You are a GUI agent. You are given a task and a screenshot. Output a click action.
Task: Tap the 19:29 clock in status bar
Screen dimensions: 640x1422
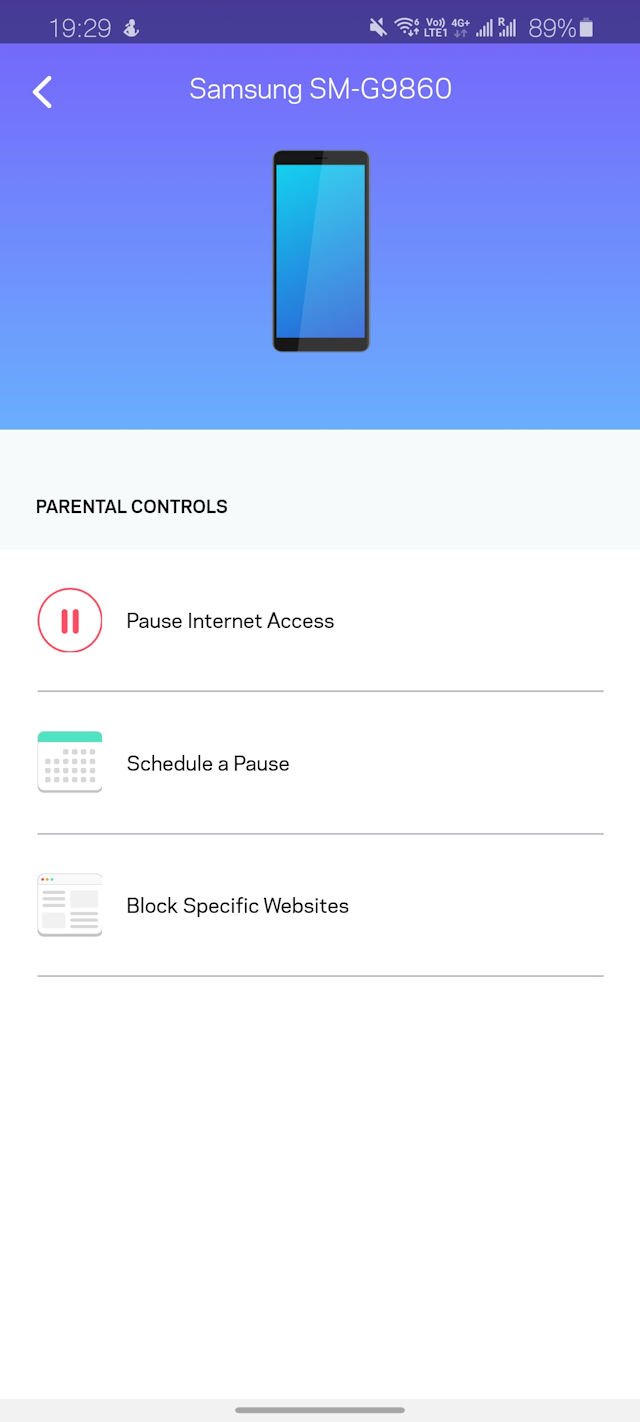[x=81, y=29]
